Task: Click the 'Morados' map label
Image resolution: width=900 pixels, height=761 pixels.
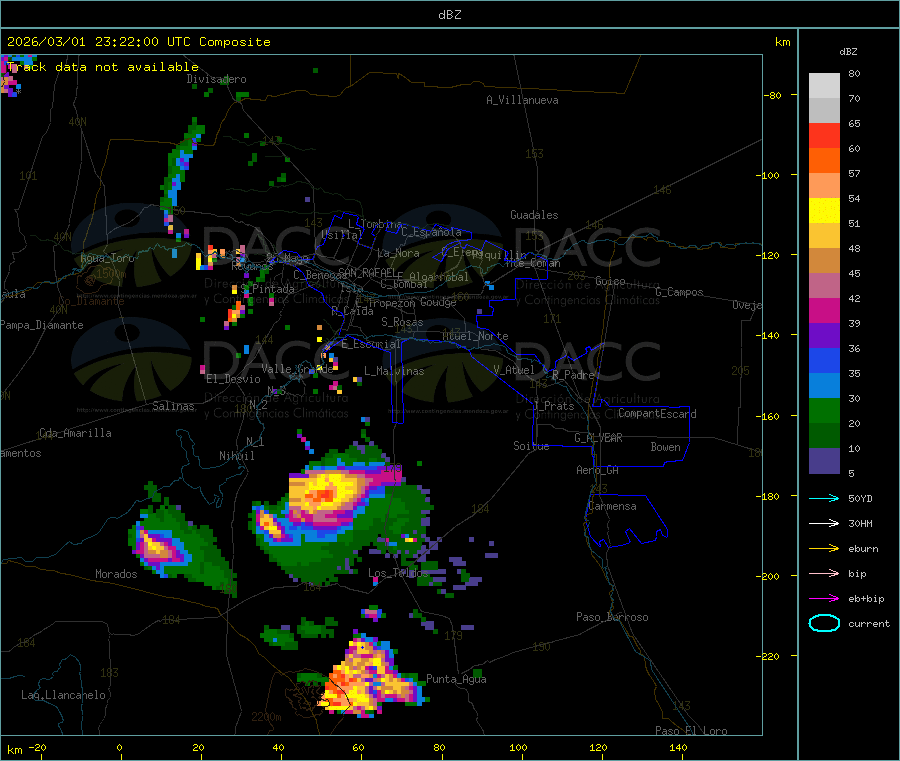Action: pyautogui.click(x=116, y=574)
